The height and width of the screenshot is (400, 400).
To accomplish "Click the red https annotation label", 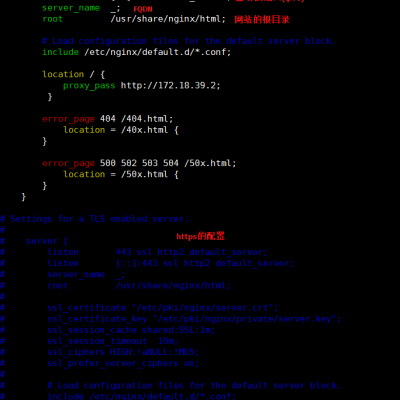I will [x=200, y=236].
